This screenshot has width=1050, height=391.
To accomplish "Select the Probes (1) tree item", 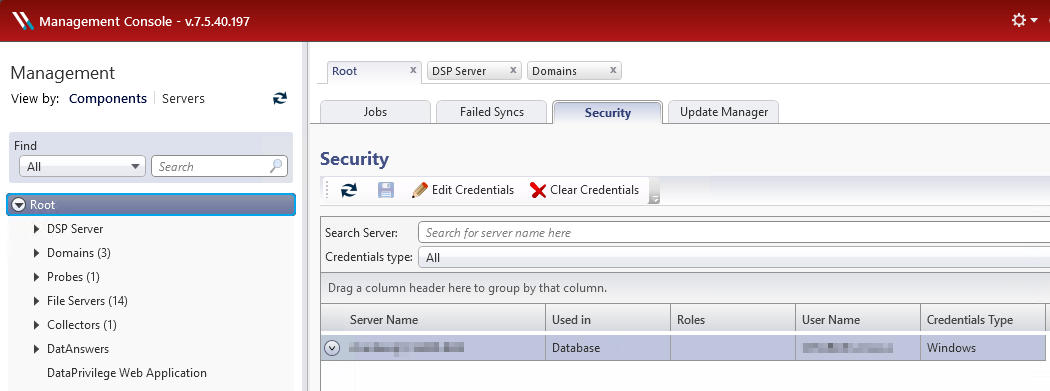I will pyautogui.click(x=73, y=277).
